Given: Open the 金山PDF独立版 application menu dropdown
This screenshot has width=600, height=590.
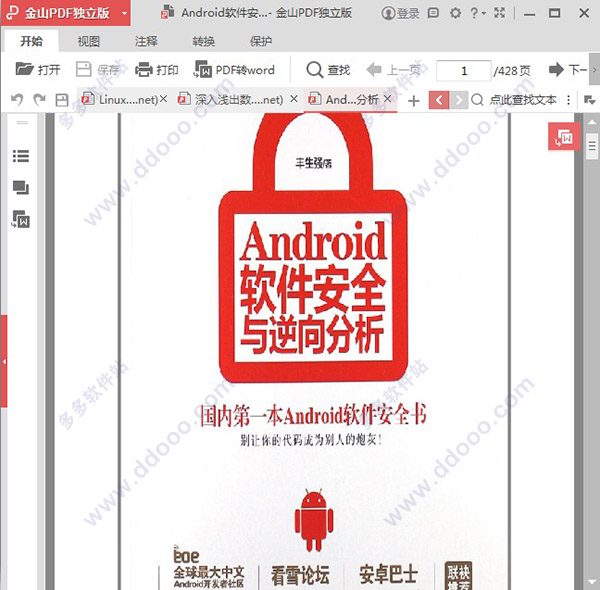Looking at the screenshot, I should pyautogui.click(x=124, y=13).
